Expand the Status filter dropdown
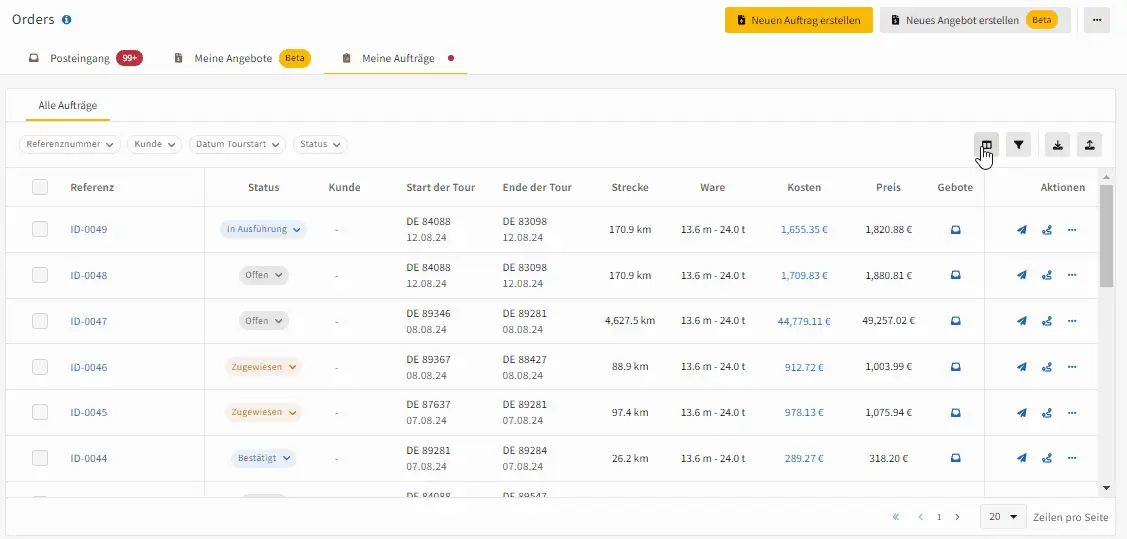This screenshot has width=1127, height=539. pos(321,144)
